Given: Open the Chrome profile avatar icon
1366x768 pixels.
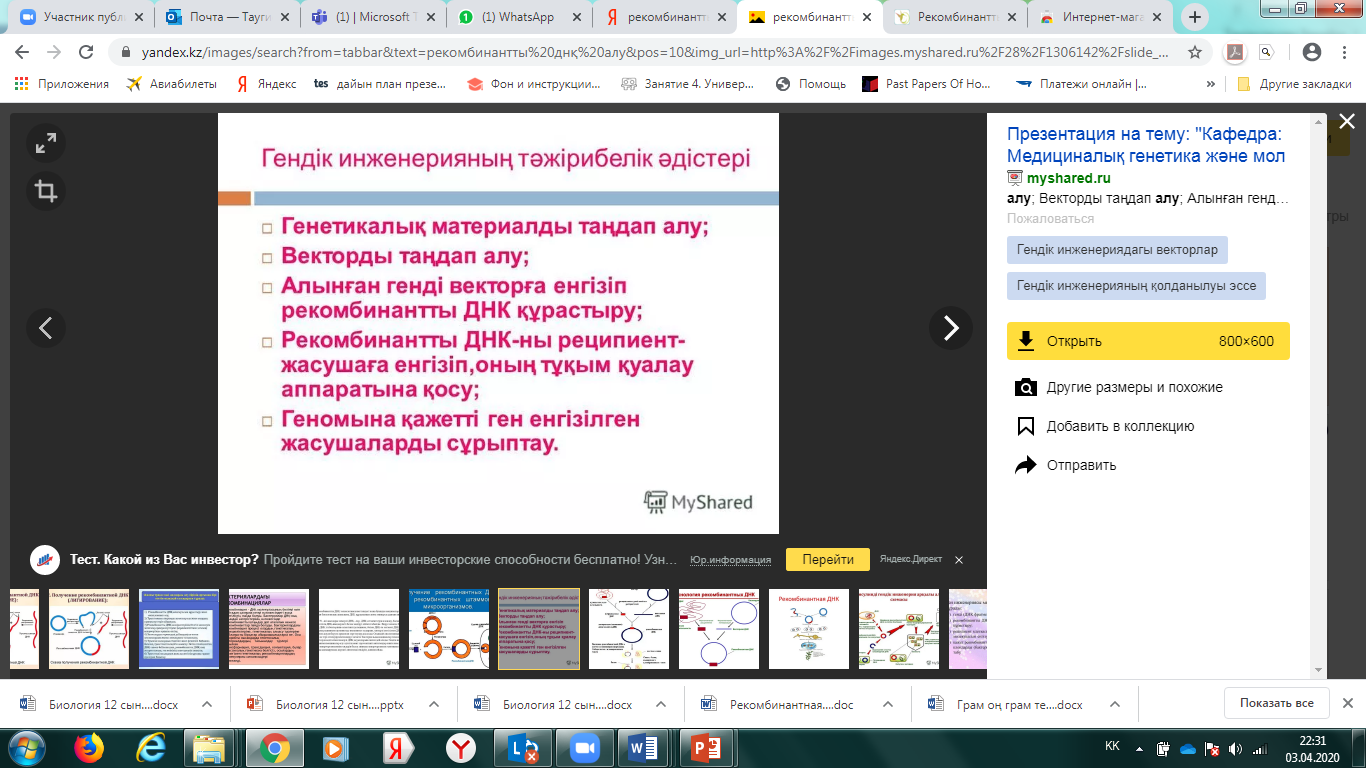Looking at the screenshot, I should coord(1312,52).
